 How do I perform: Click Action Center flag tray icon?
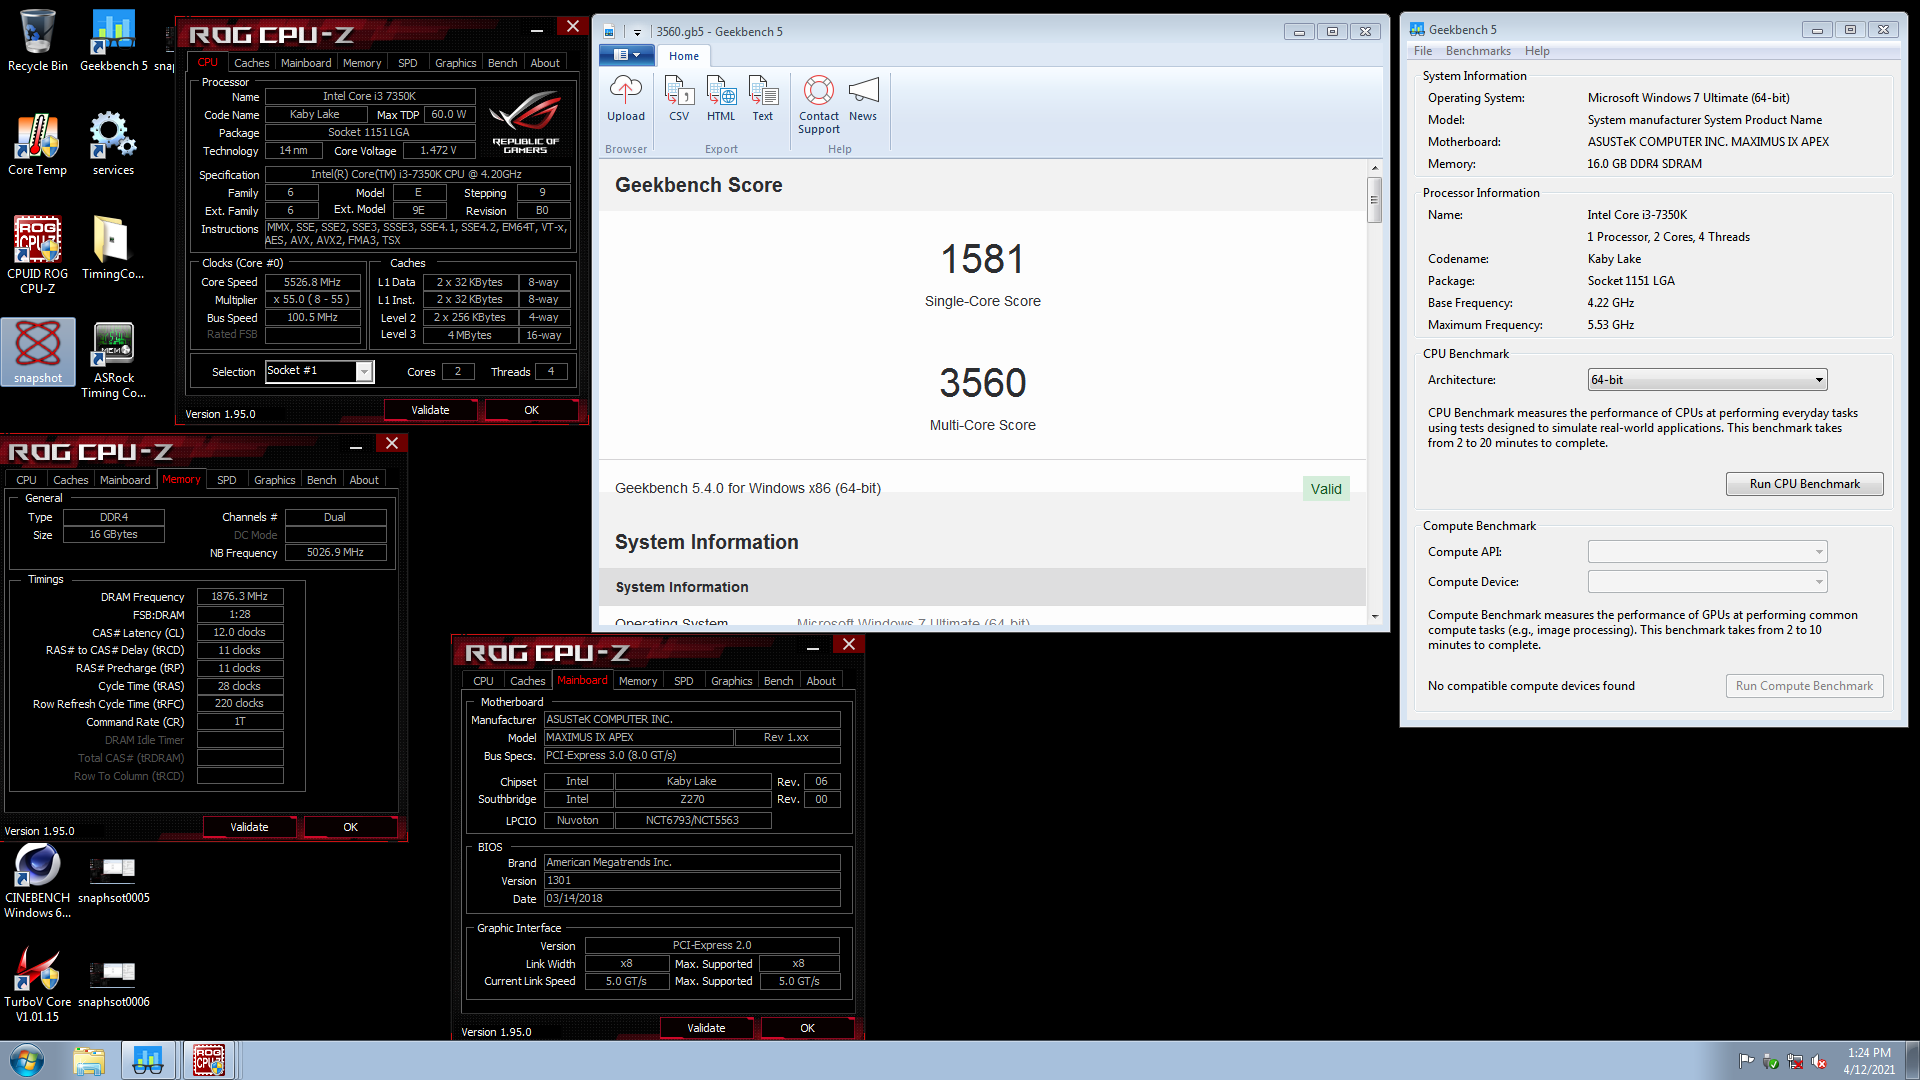[1746, 1061]
